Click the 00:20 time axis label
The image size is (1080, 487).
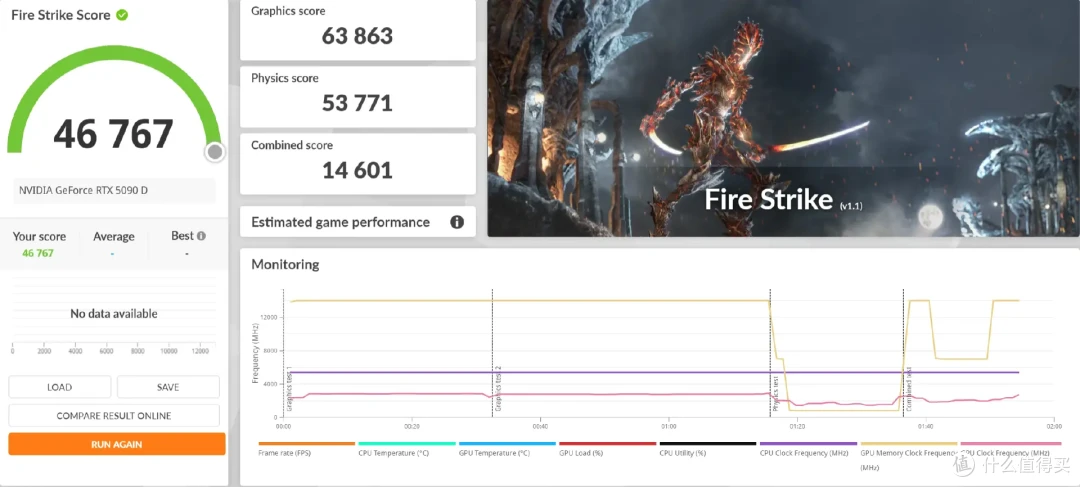tap(412, 426)
